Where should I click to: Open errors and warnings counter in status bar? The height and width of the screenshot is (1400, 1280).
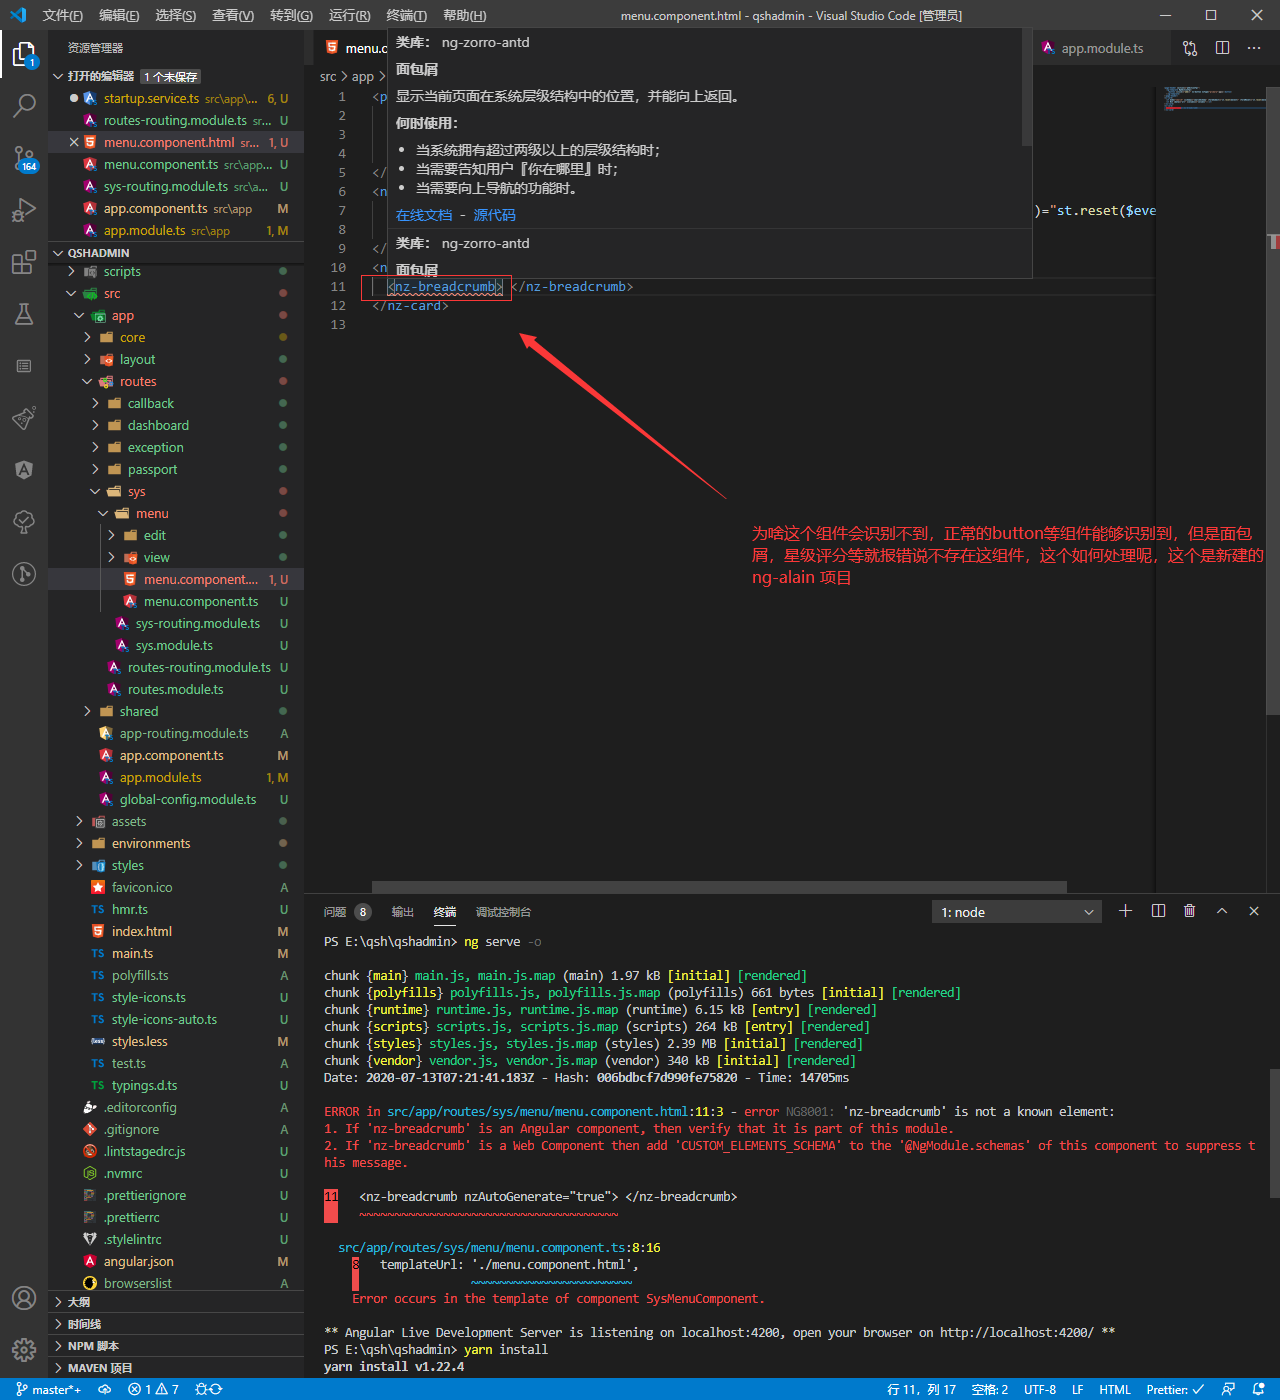click(x=153, y=1389)
